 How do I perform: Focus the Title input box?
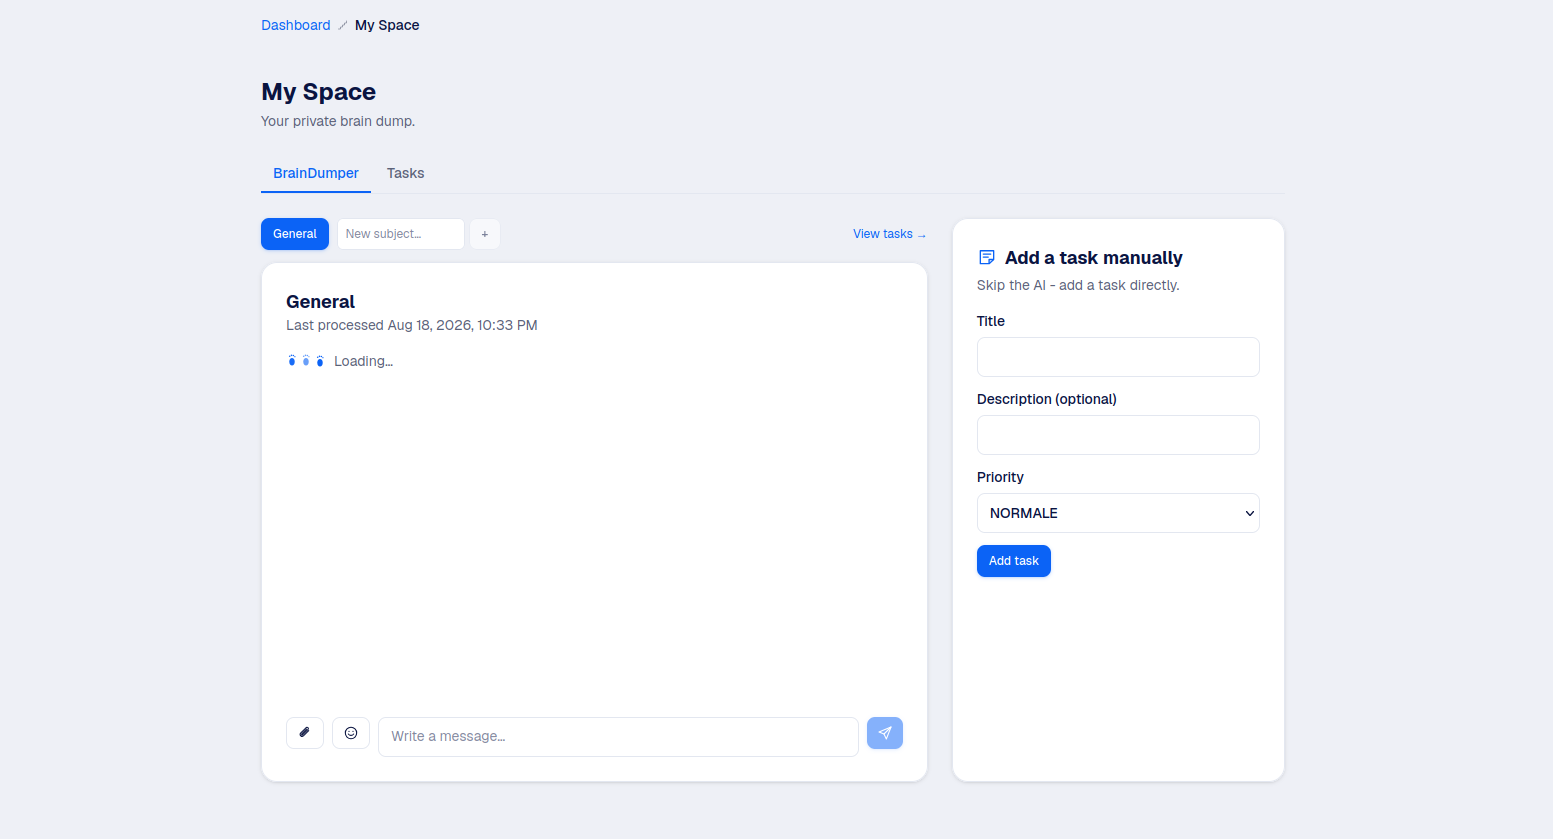pyautogui.click(x=1118, y=357)
